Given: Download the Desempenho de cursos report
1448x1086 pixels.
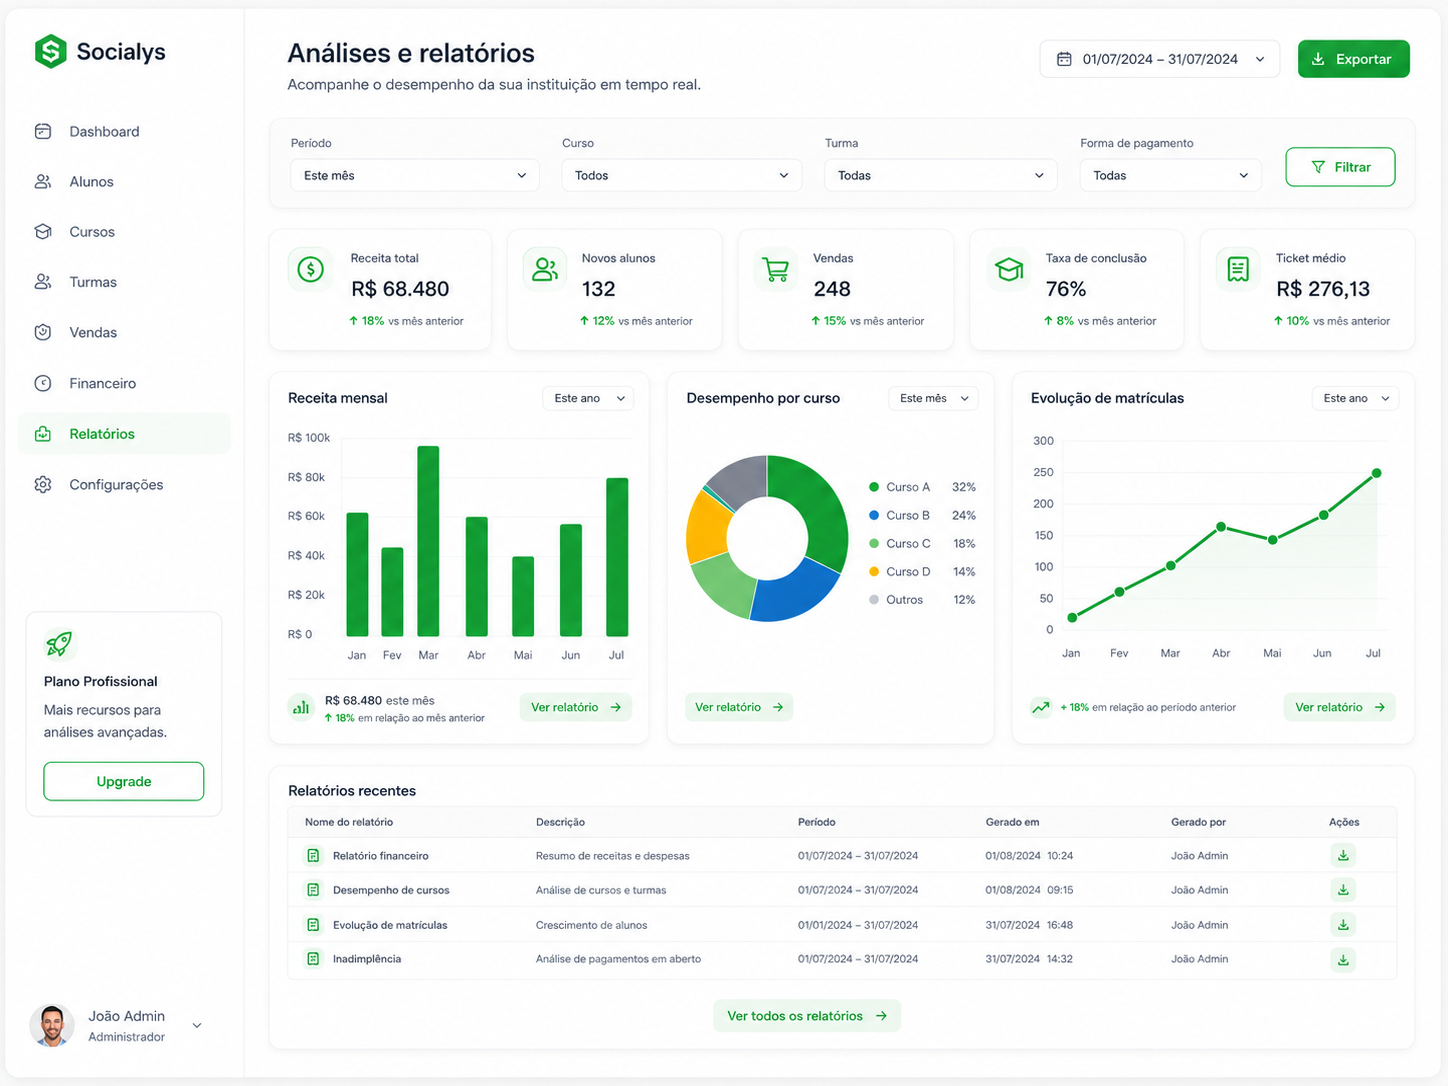Looking at the screenshot, I should pyautogui.click(x=1343, y=890).
